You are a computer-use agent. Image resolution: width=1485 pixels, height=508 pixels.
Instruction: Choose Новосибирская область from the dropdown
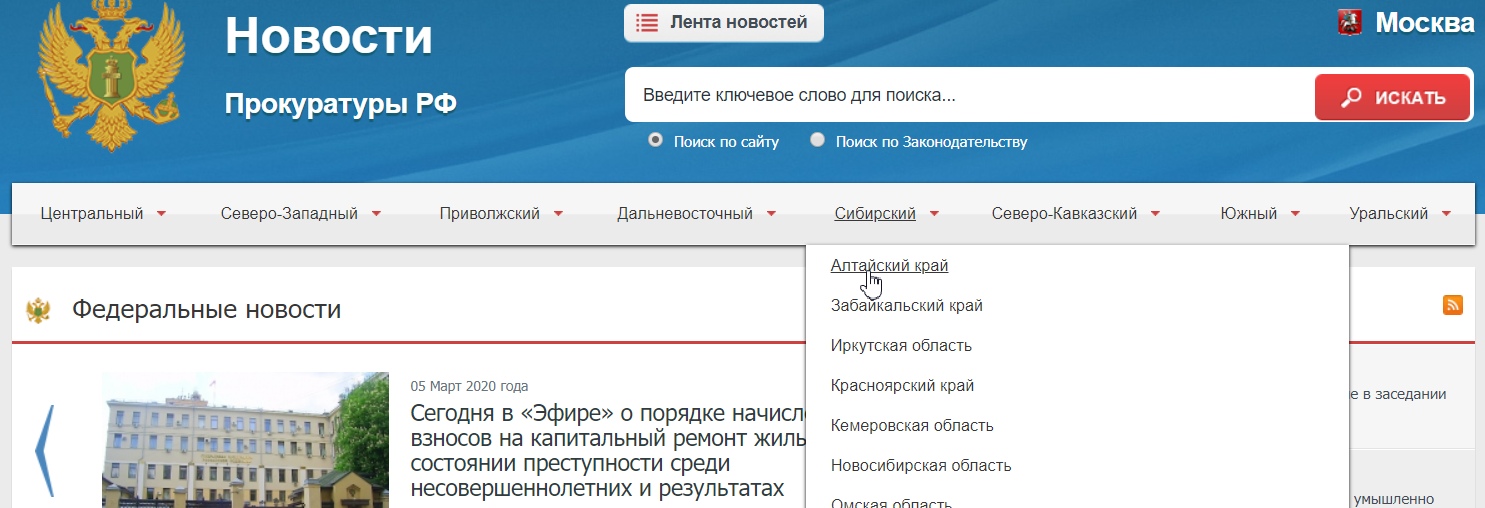[921, 465]
